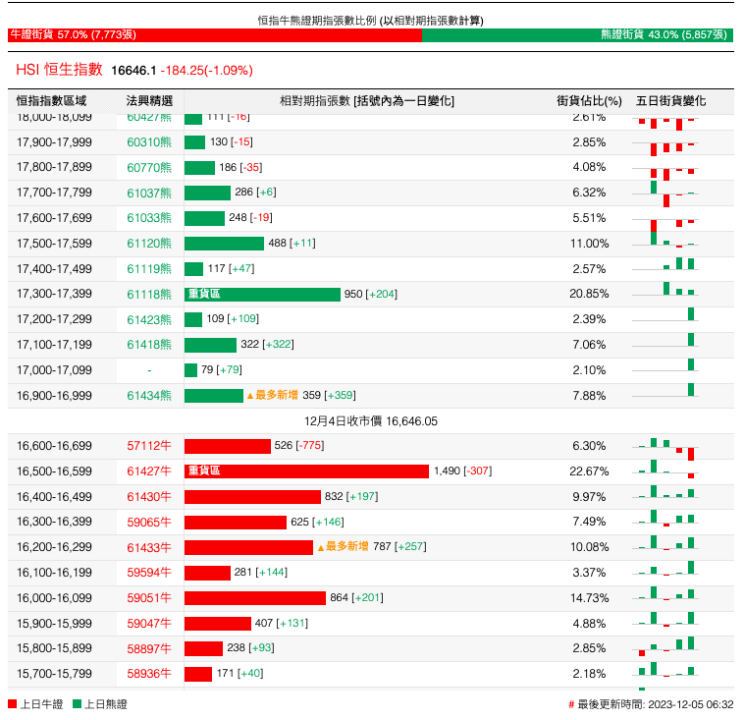Click the 20.85% outstanding share value
This screenshot has height=720, width=743.
[589, 294]
